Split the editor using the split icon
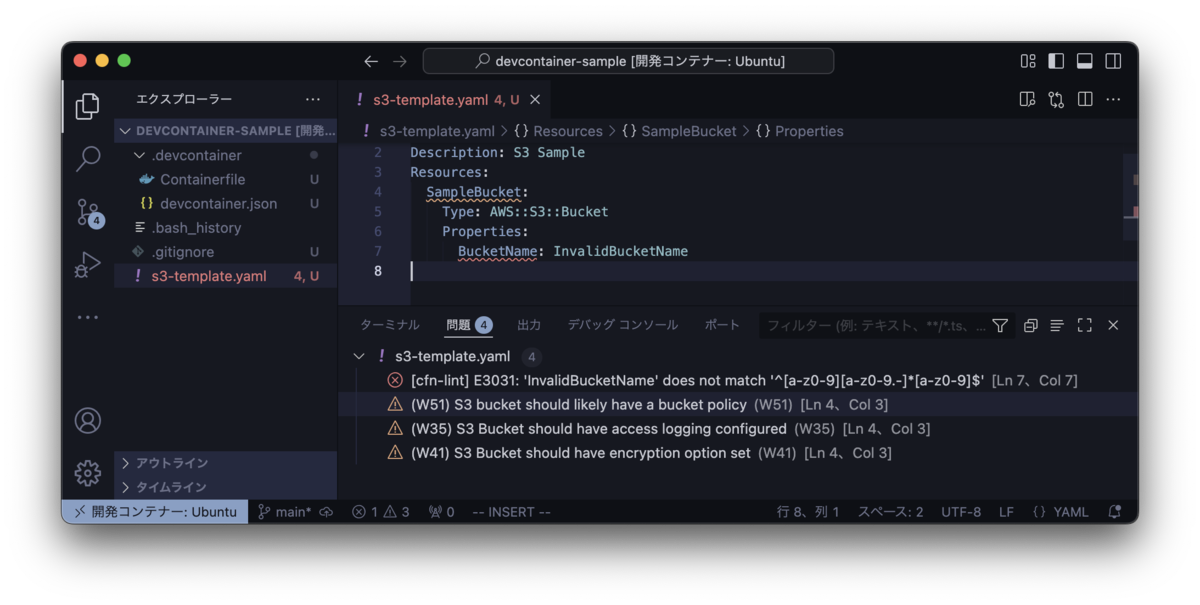The height and width of the screenshot is (605, 1200). click(x=1083, y=99)
